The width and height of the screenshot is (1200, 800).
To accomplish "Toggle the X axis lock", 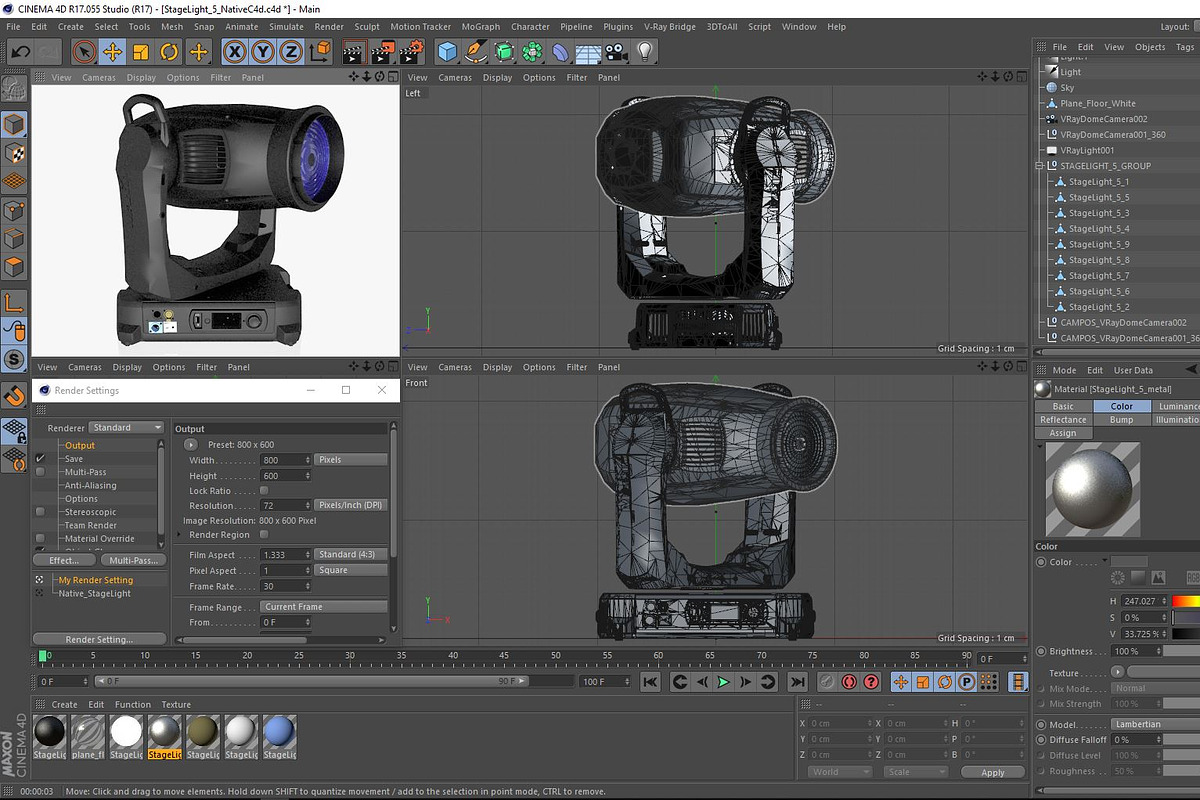I will [235, 51].
